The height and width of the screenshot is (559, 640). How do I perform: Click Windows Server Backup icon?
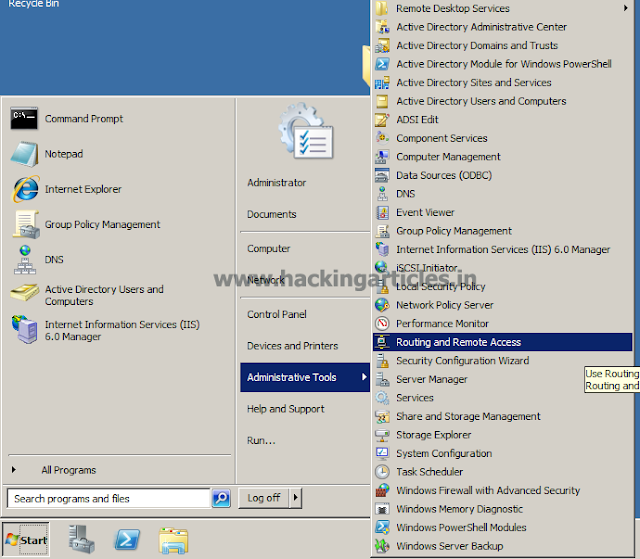pyautogui.click(x=382, y=546)
